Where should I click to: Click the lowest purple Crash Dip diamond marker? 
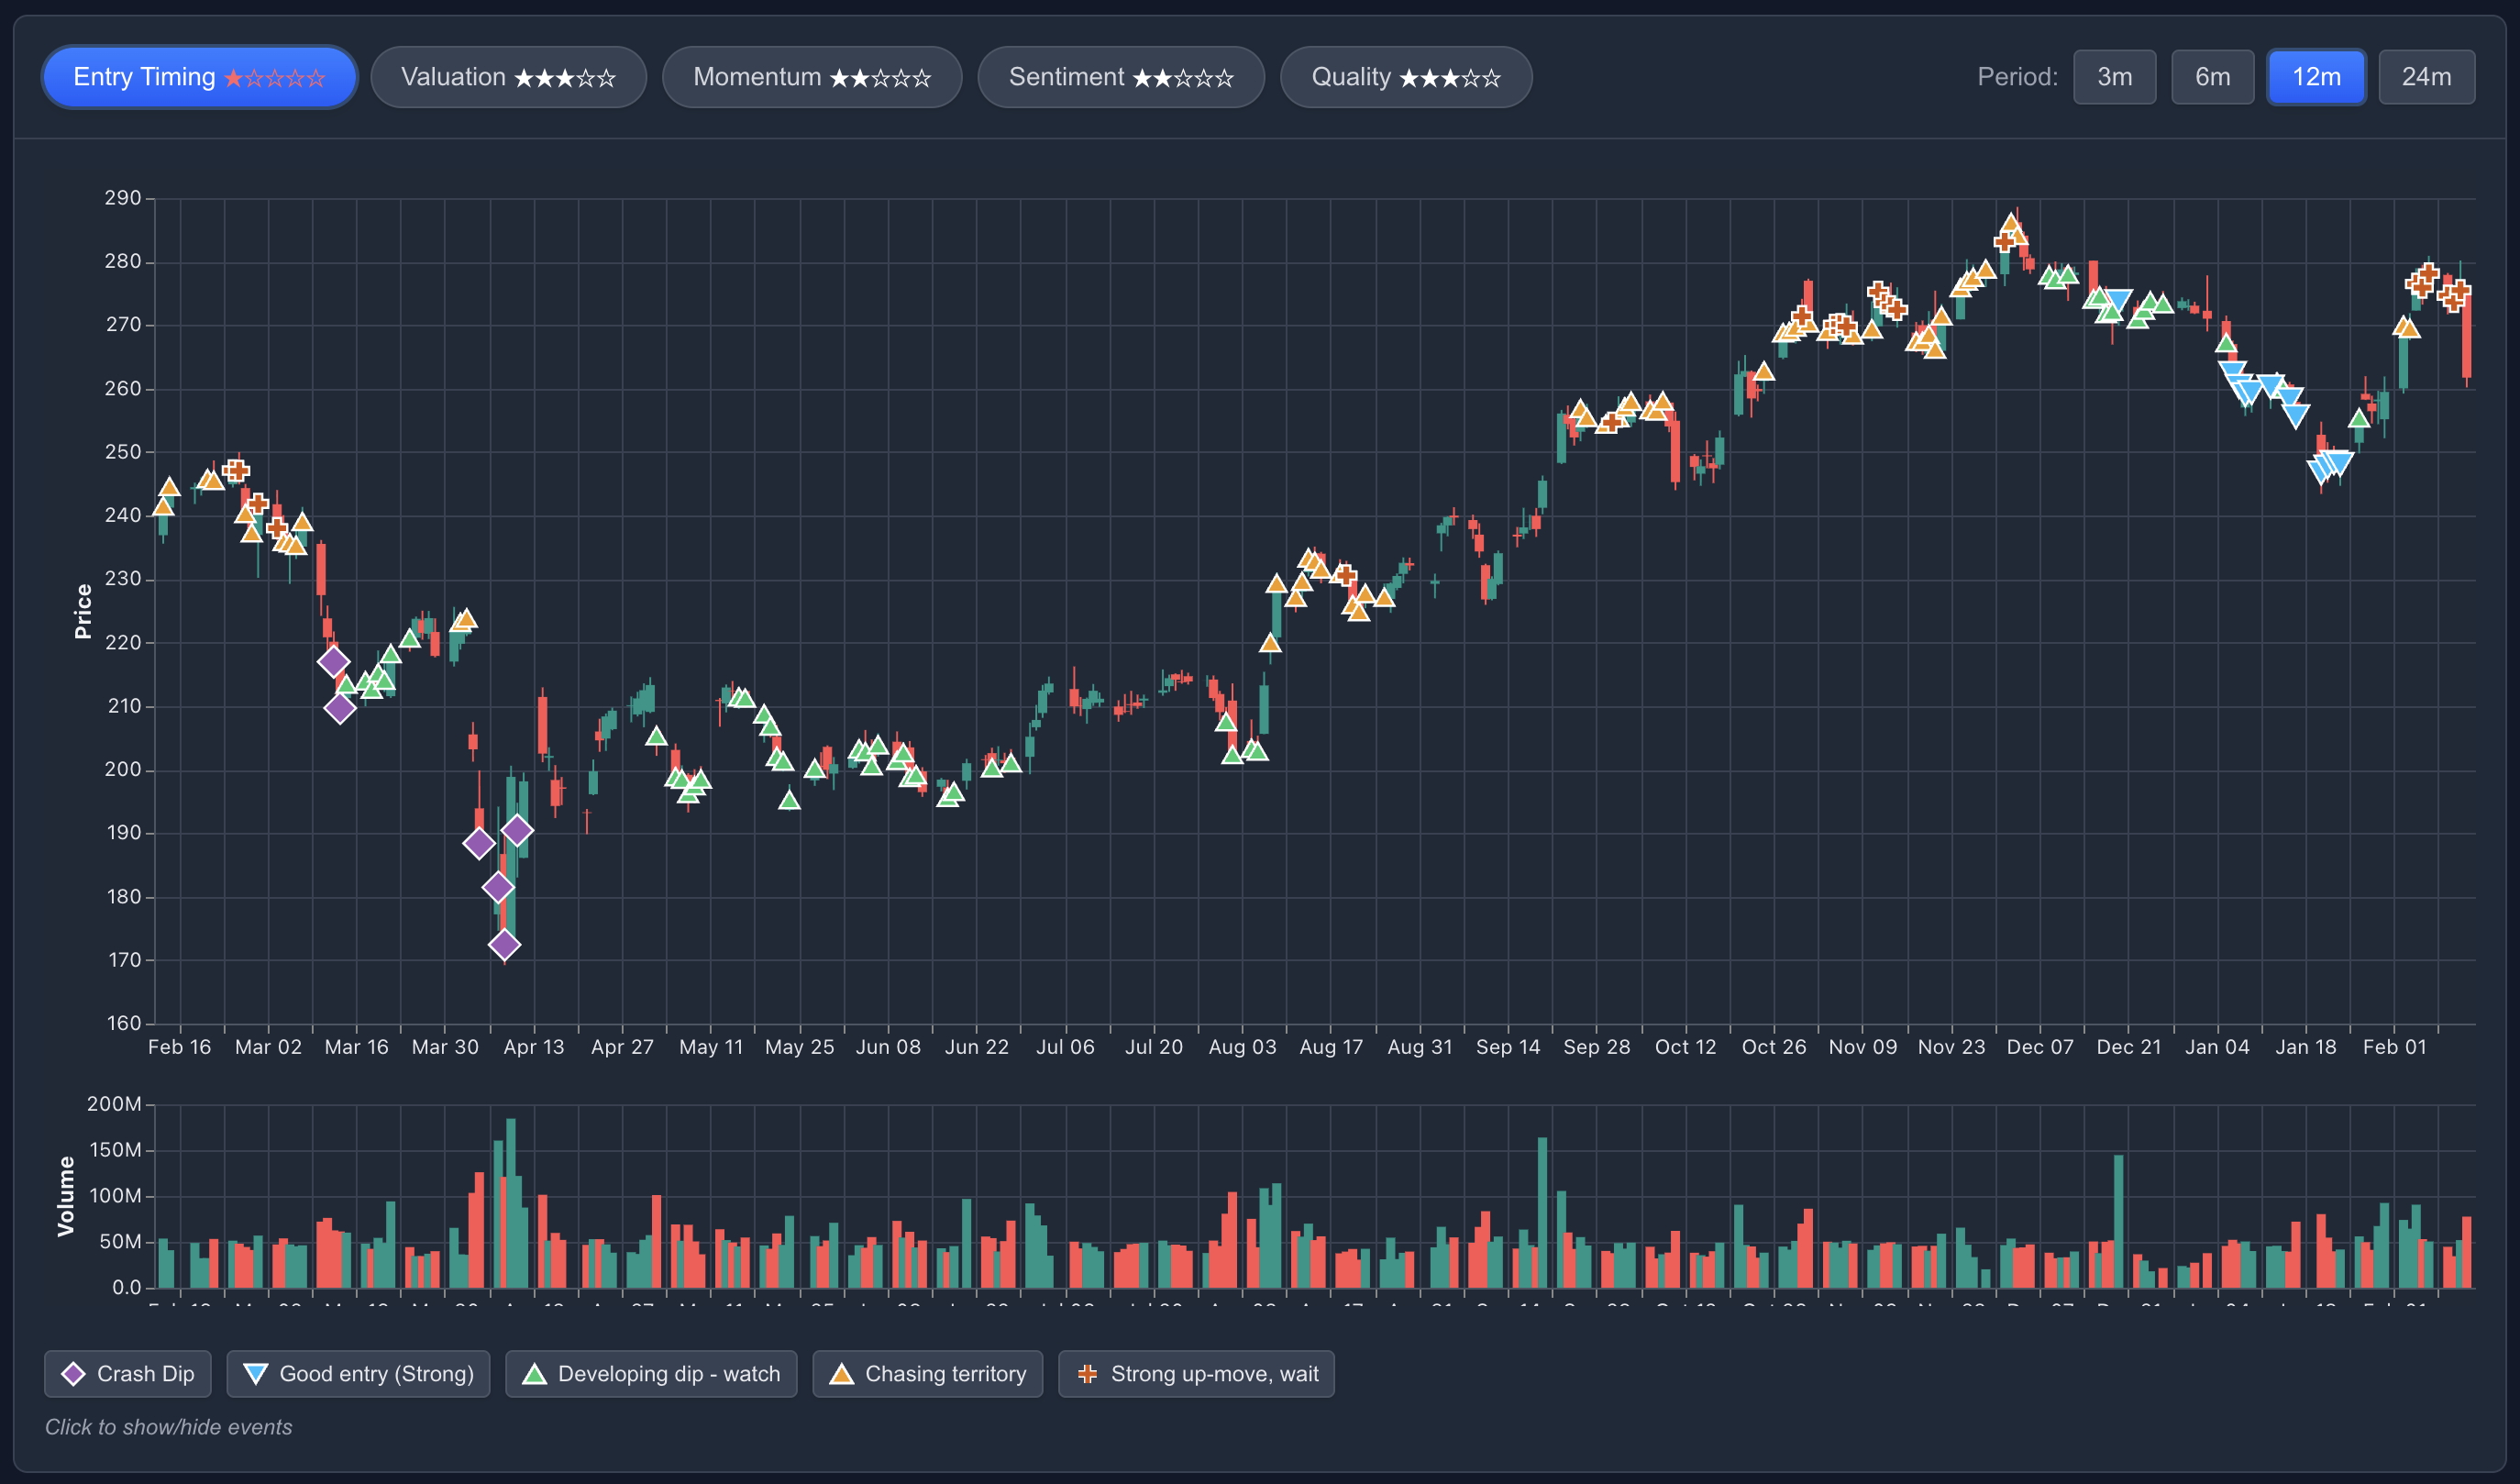(504, 944)
